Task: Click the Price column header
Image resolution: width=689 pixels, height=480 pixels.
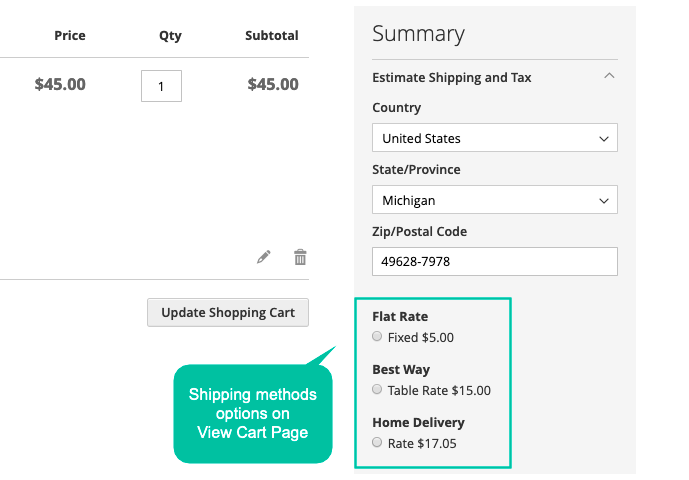Action: 70,36
